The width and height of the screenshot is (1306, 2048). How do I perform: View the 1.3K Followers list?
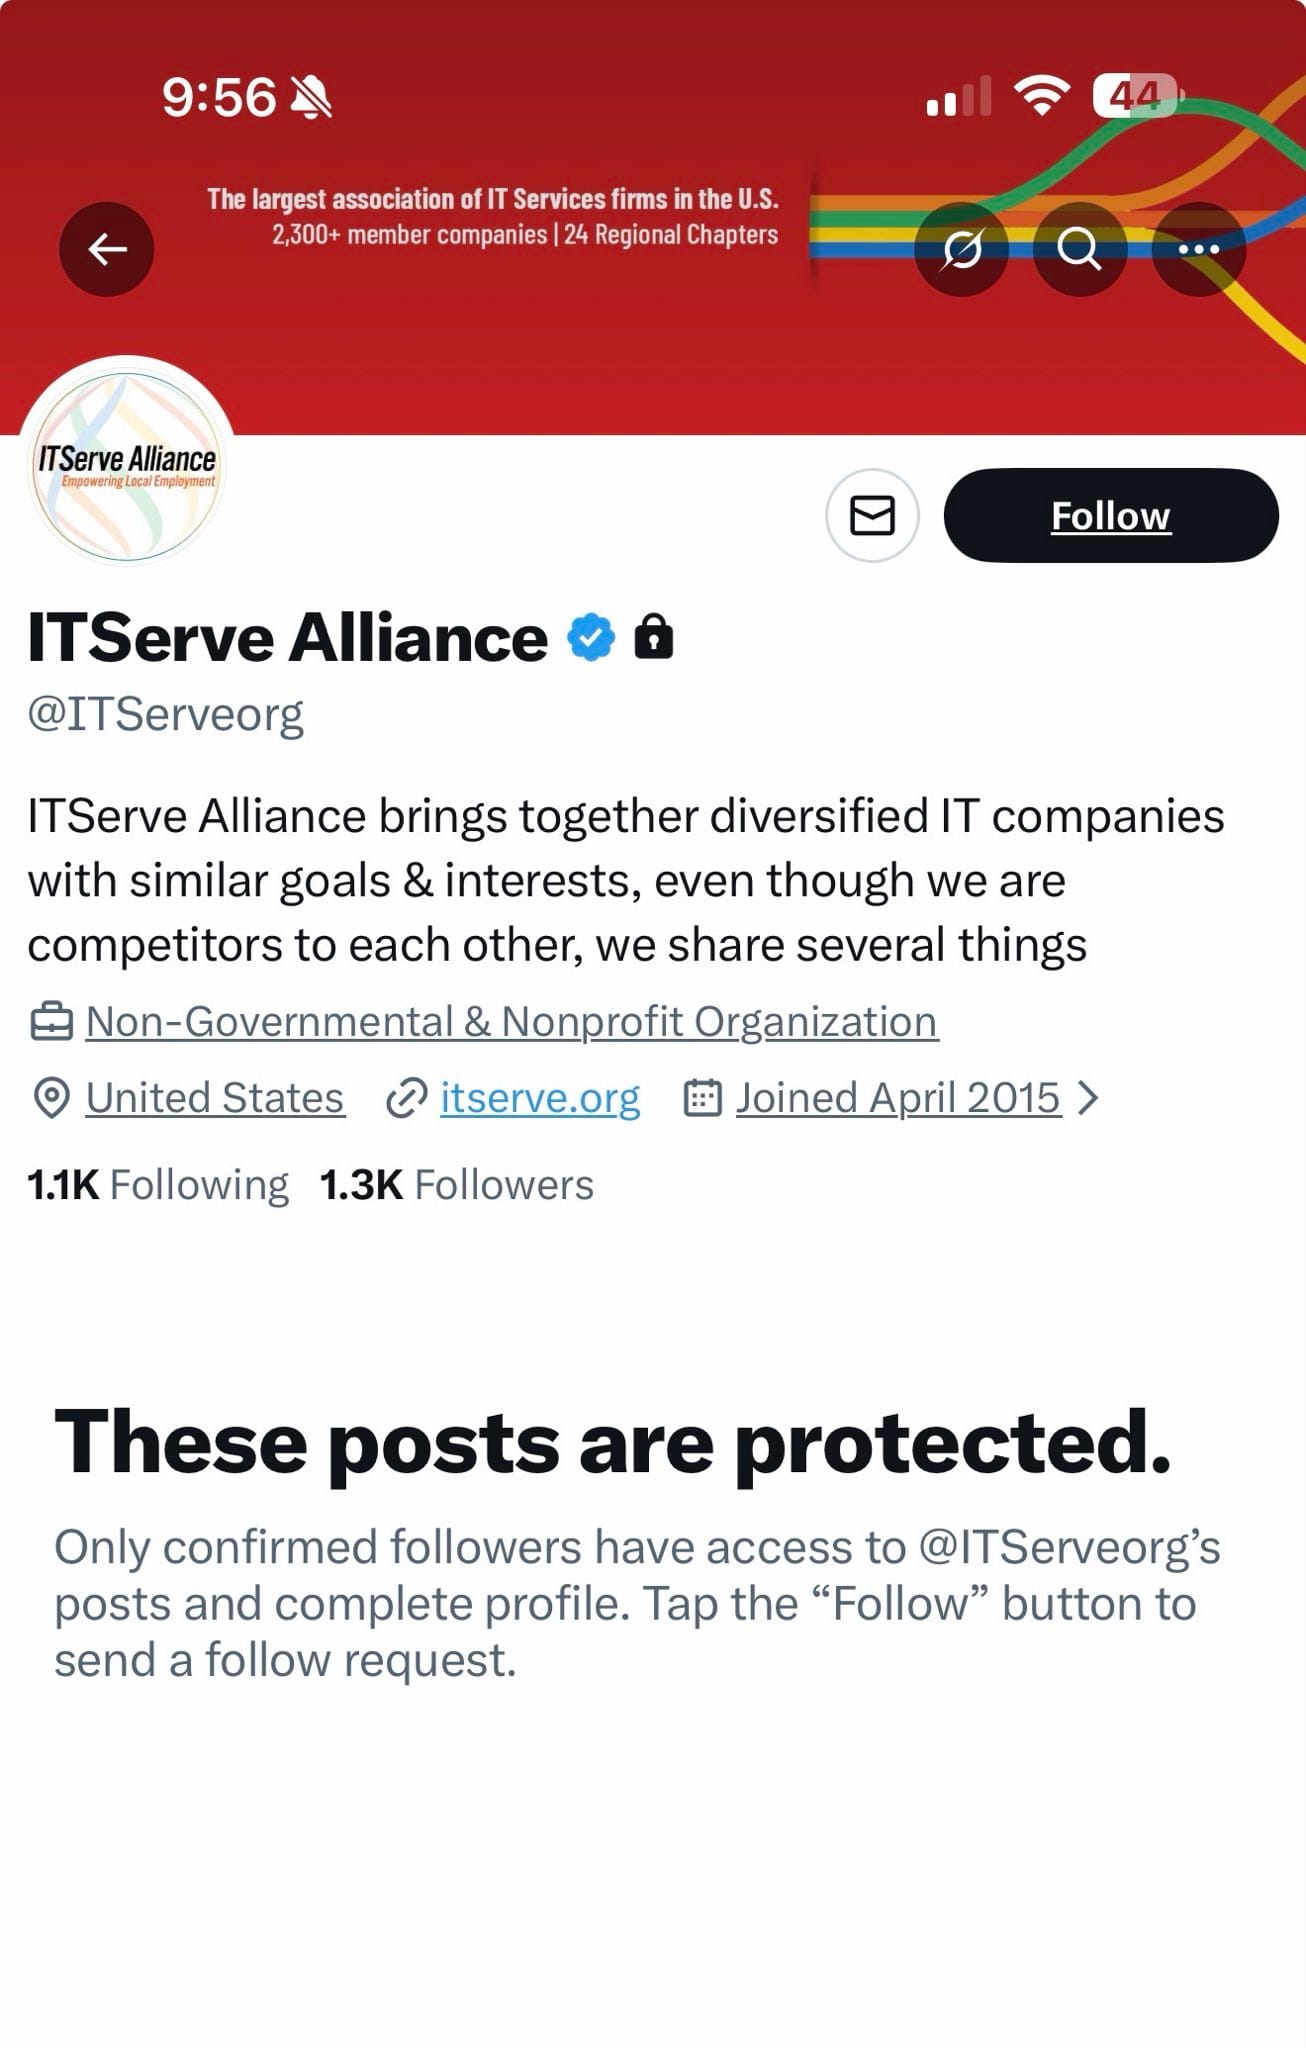pos(457,1185)
